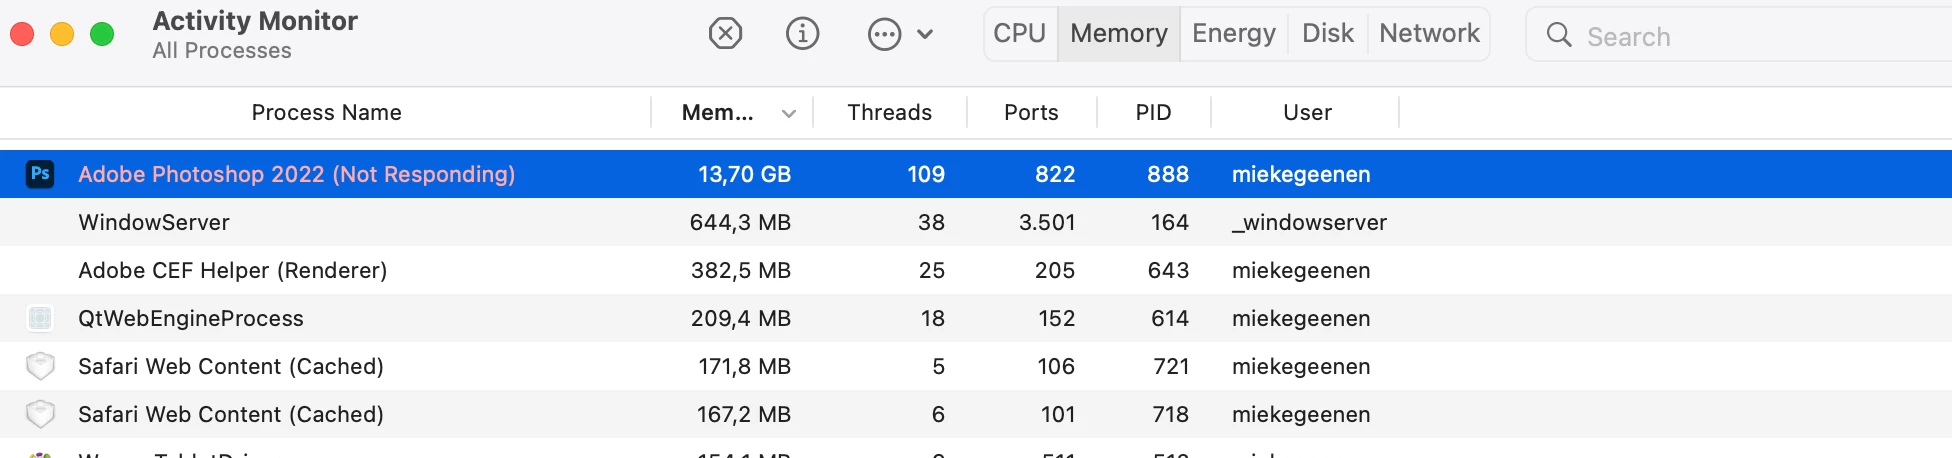Click the magnifier search icon
This screenshot has width=1952, height=458.
click(1559, 35)
